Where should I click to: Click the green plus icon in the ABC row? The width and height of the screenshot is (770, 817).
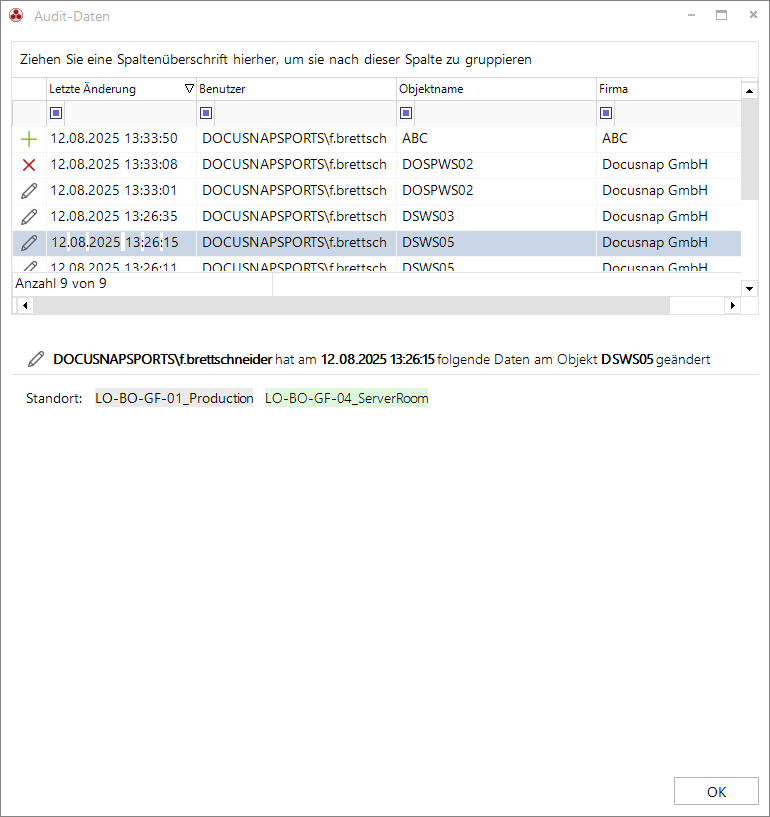[x=29, y=139]
